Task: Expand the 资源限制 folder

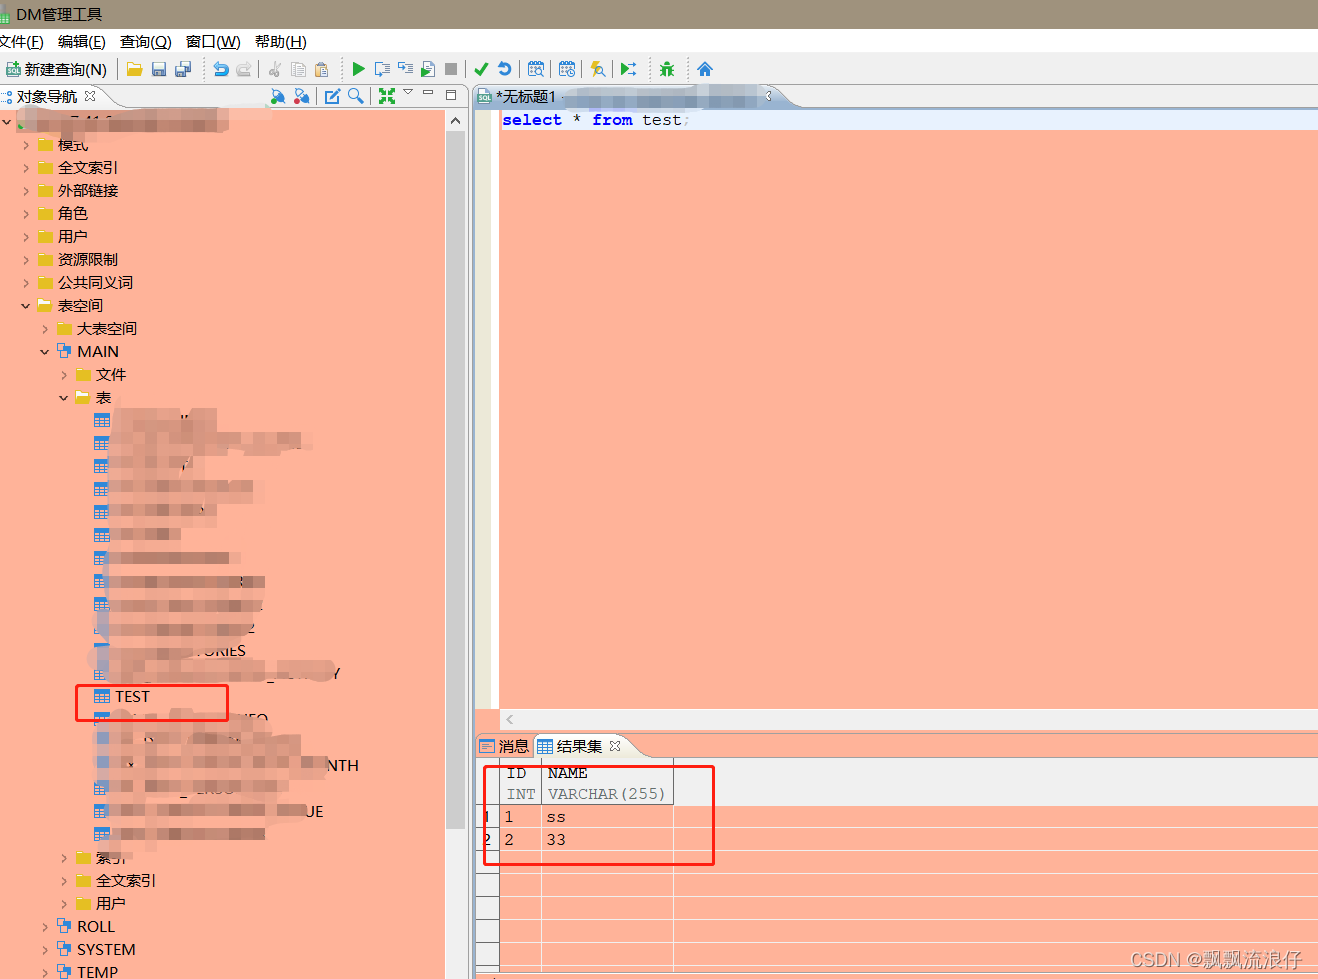Action: click(26, 260)
